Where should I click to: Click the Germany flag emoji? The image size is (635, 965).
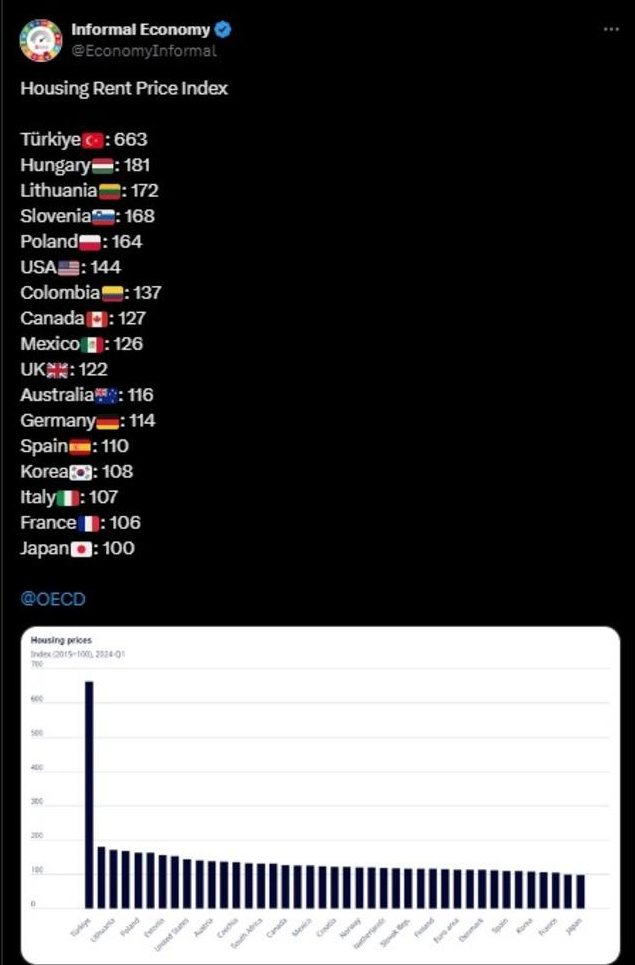coord(108,422)
